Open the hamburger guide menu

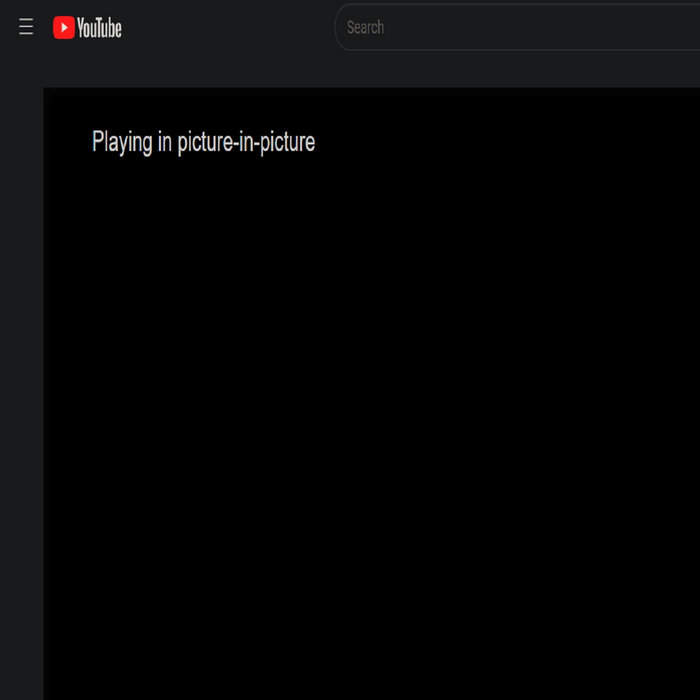26,28
